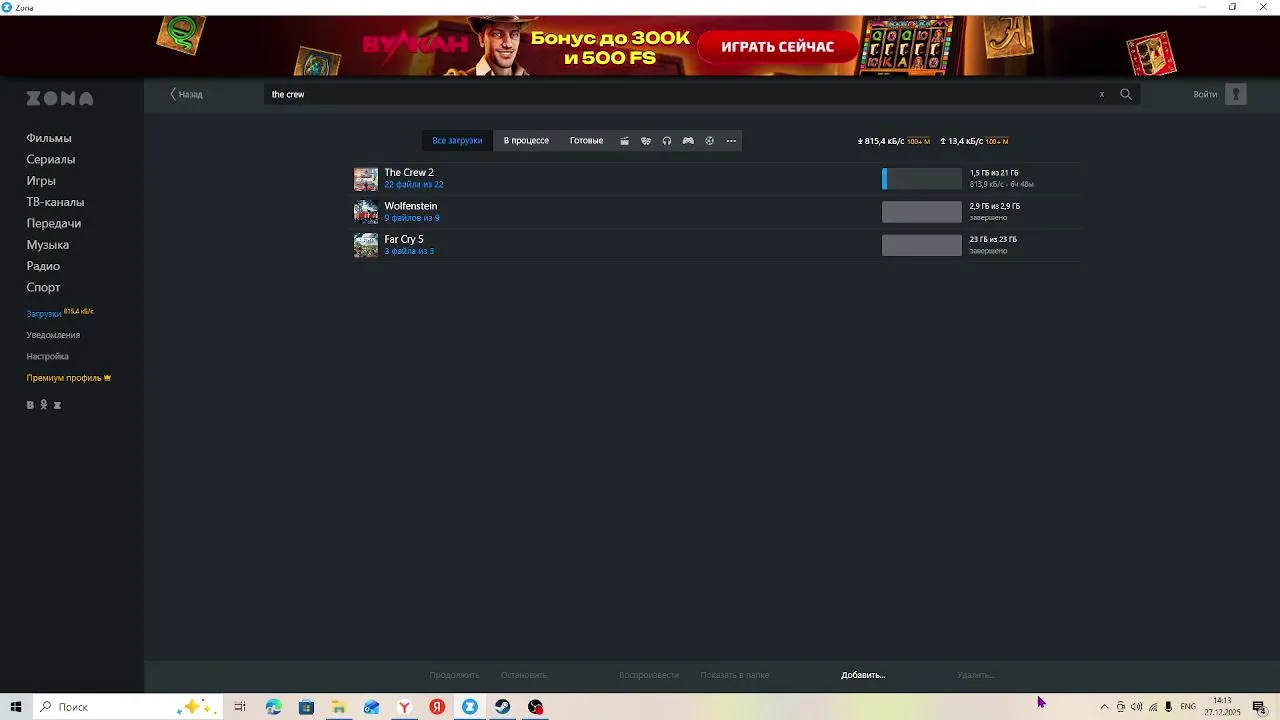Select the Far Cry 5 title text
Screen dimensions: 1280x720
click(x=404, y=239)
